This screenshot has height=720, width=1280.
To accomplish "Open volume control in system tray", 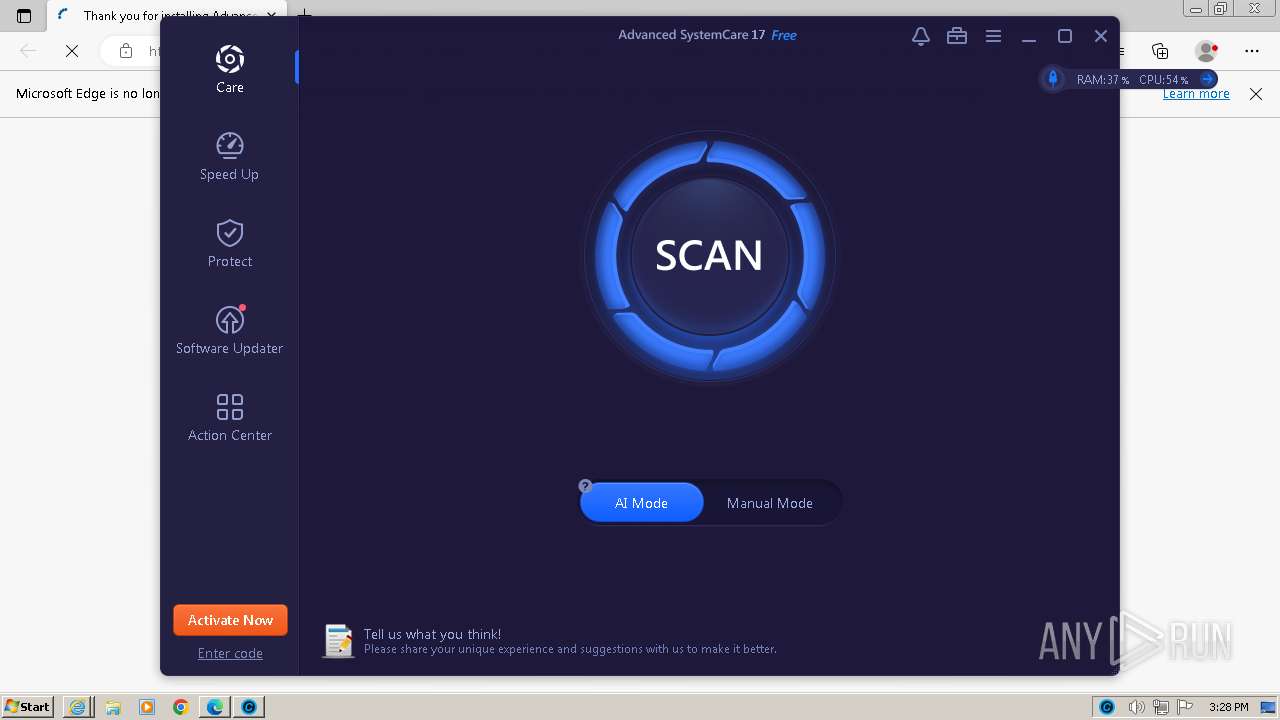I will (1136, 707).
